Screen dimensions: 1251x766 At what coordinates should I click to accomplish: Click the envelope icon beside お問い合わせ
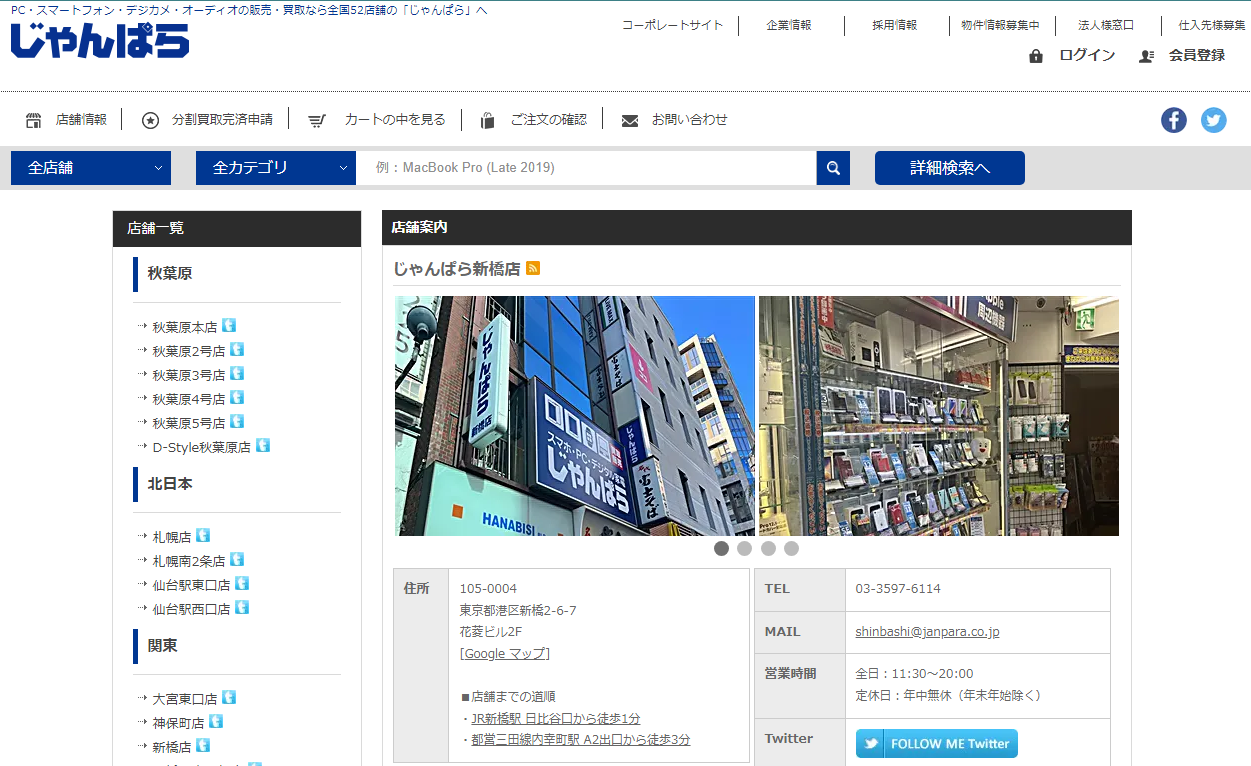(630, 120)
